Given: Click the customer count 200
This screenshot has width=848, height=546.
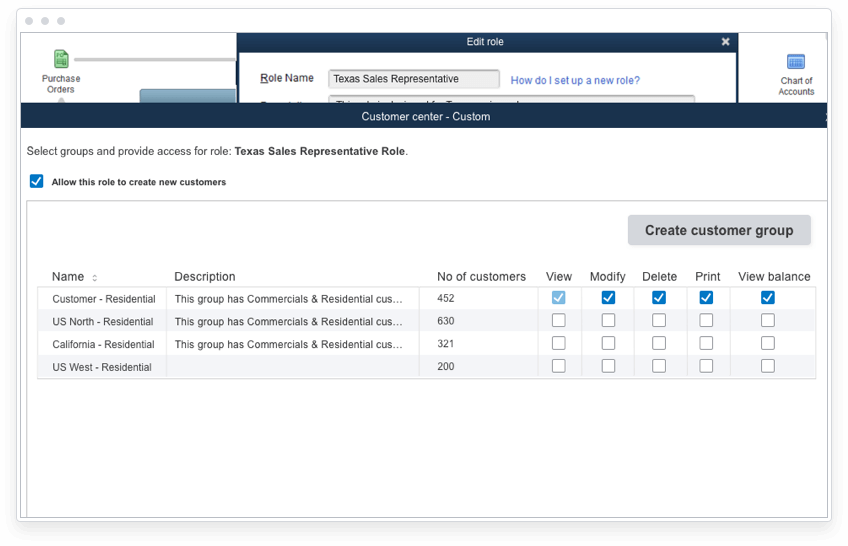Looking at the screenshot, I should coord(446,367).
